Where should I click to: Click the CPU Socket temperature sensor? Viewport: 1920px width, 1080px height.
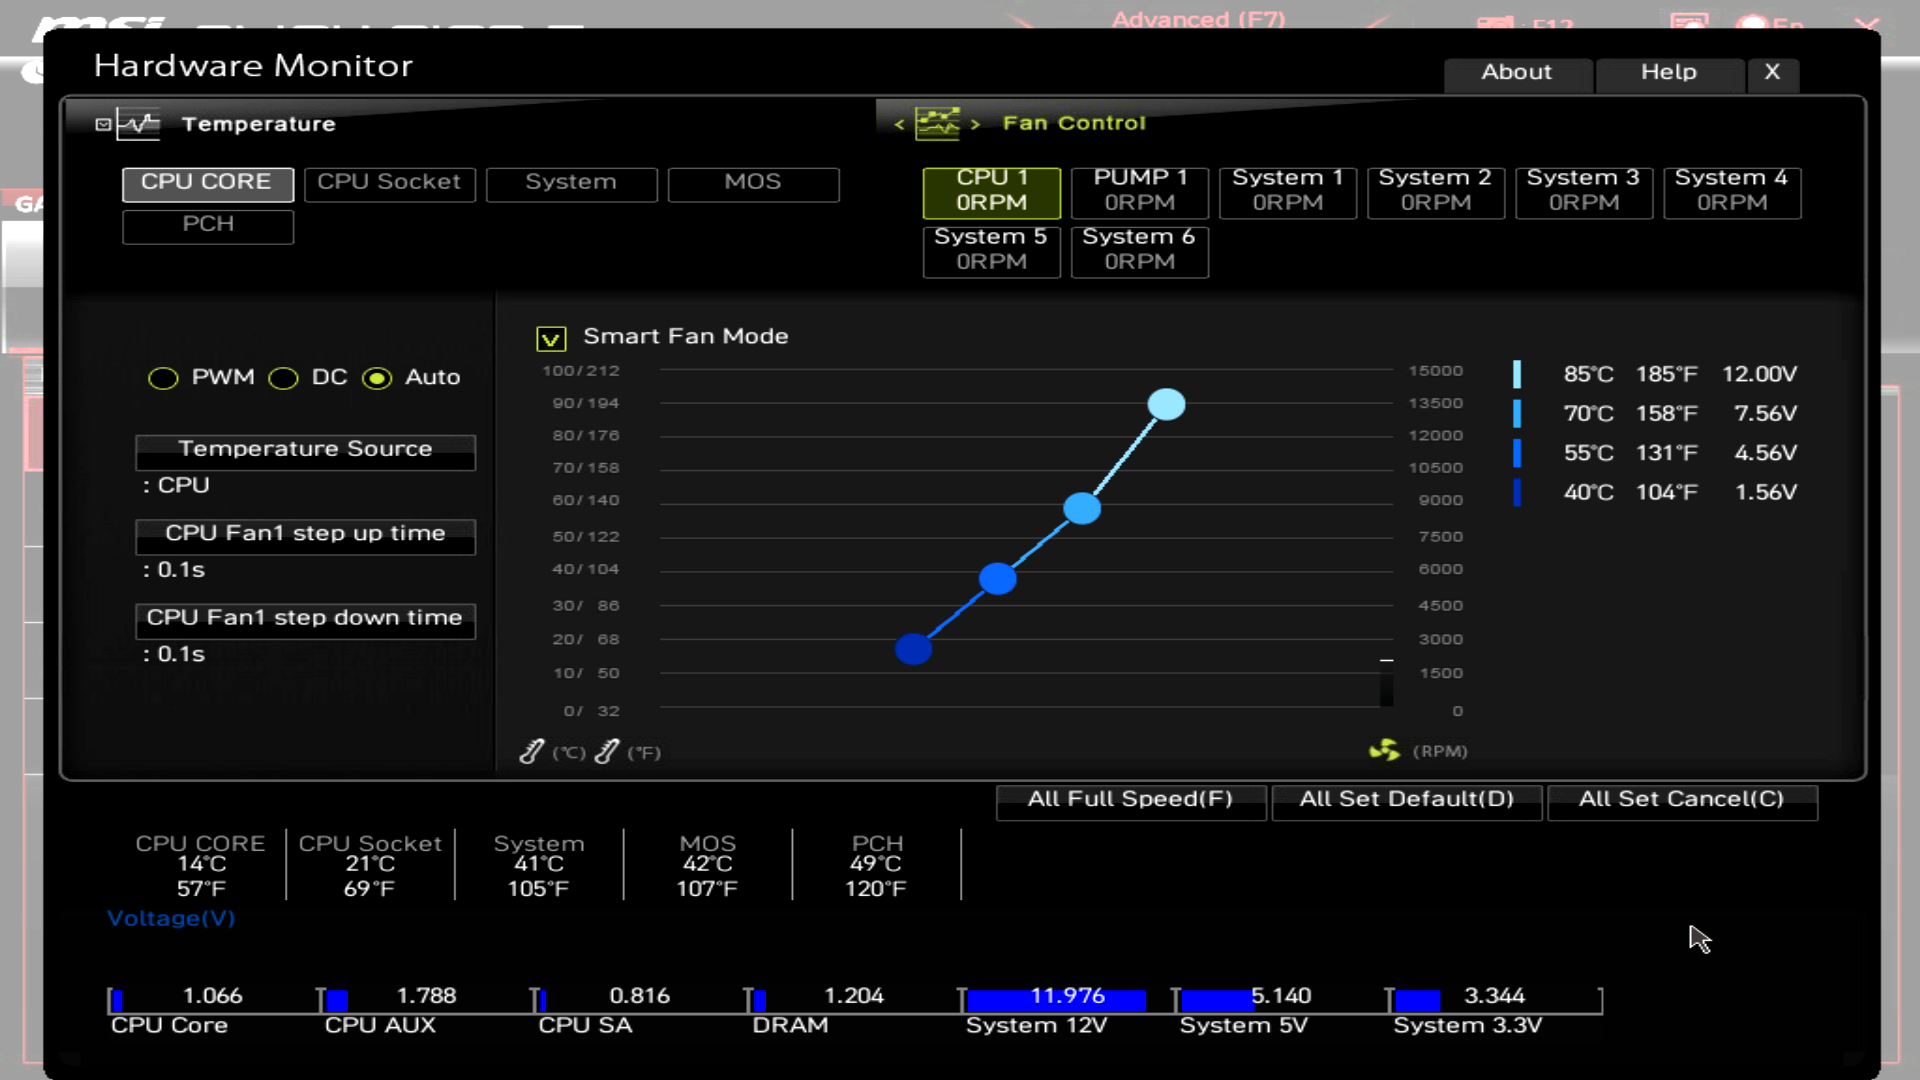tap(388, 181)
